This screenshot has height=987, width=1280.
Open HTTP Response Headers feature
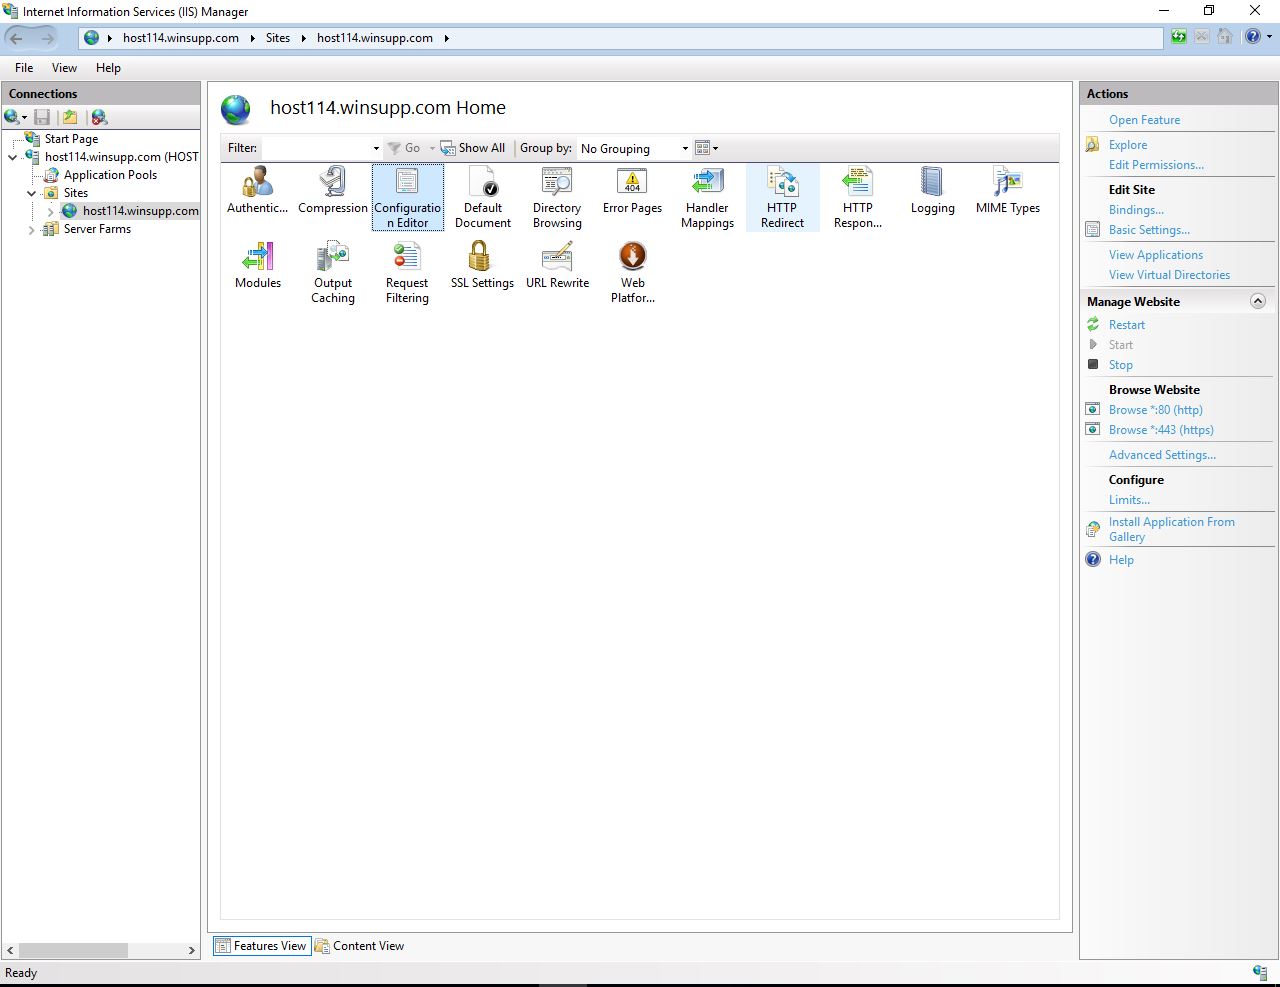pos(857,197)
